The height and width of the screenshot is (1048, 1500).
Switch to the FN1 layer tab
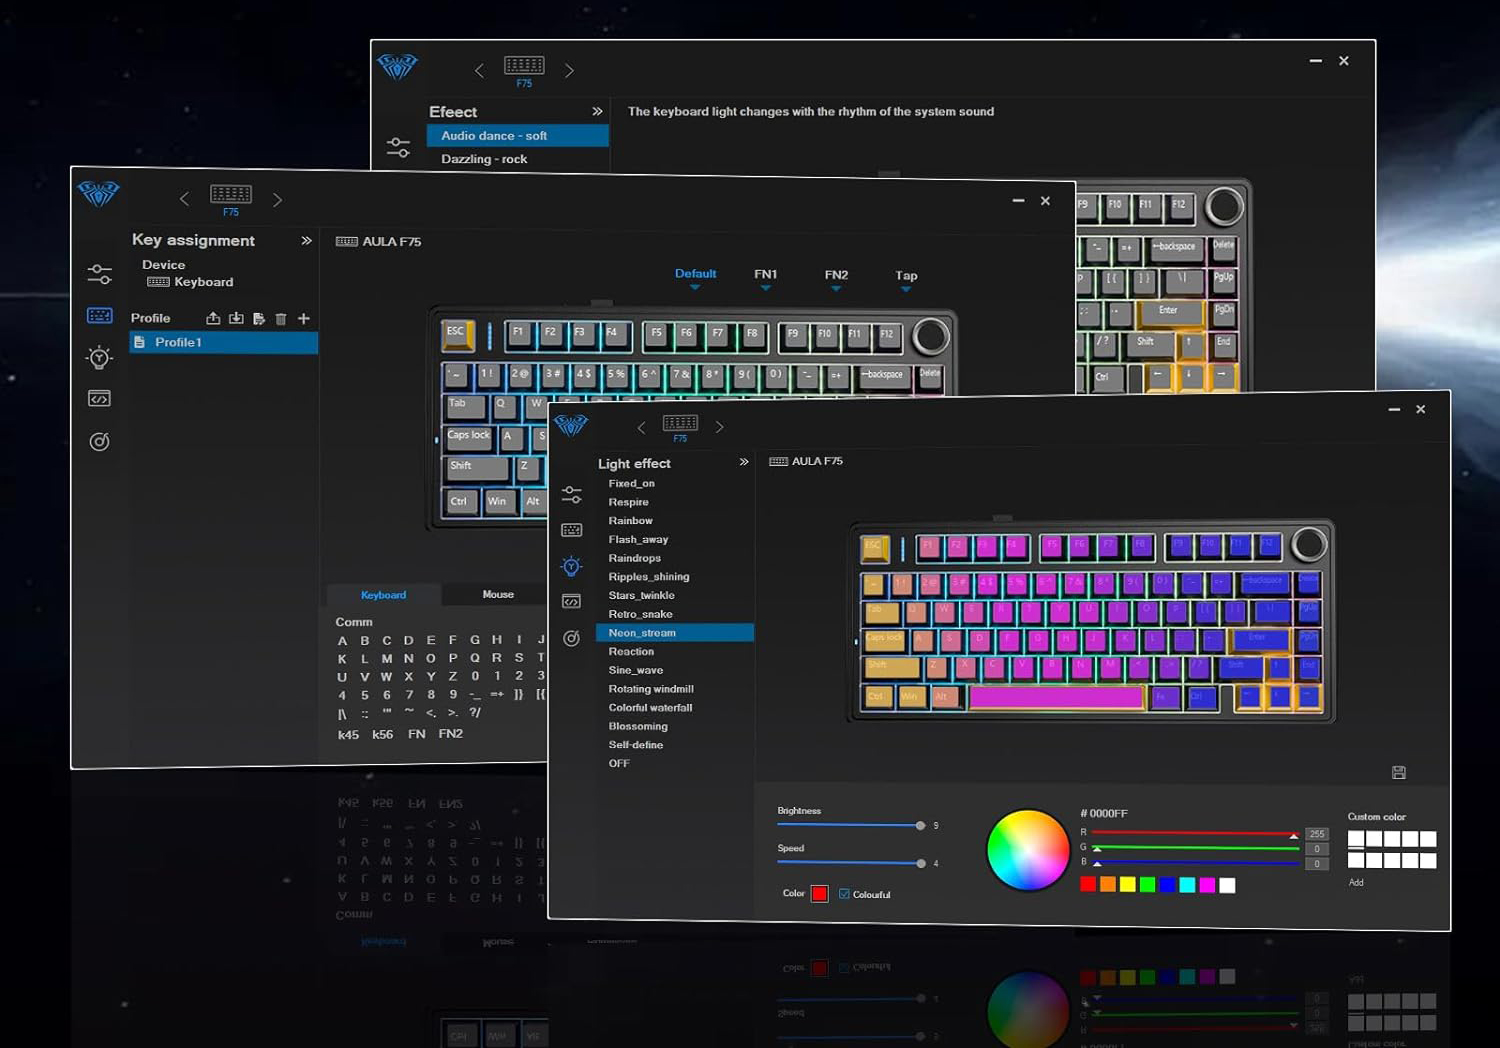(765, 275)
